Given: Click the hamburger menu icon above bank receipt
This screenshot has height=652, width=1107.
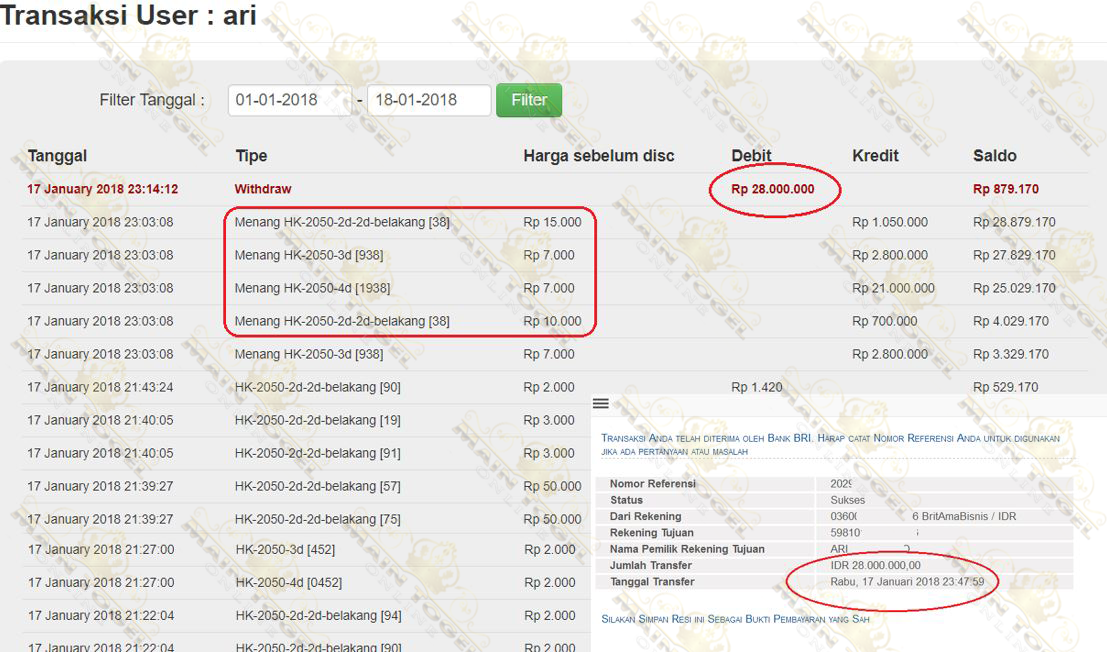Looking at the screenshot, I should [600, 403].
